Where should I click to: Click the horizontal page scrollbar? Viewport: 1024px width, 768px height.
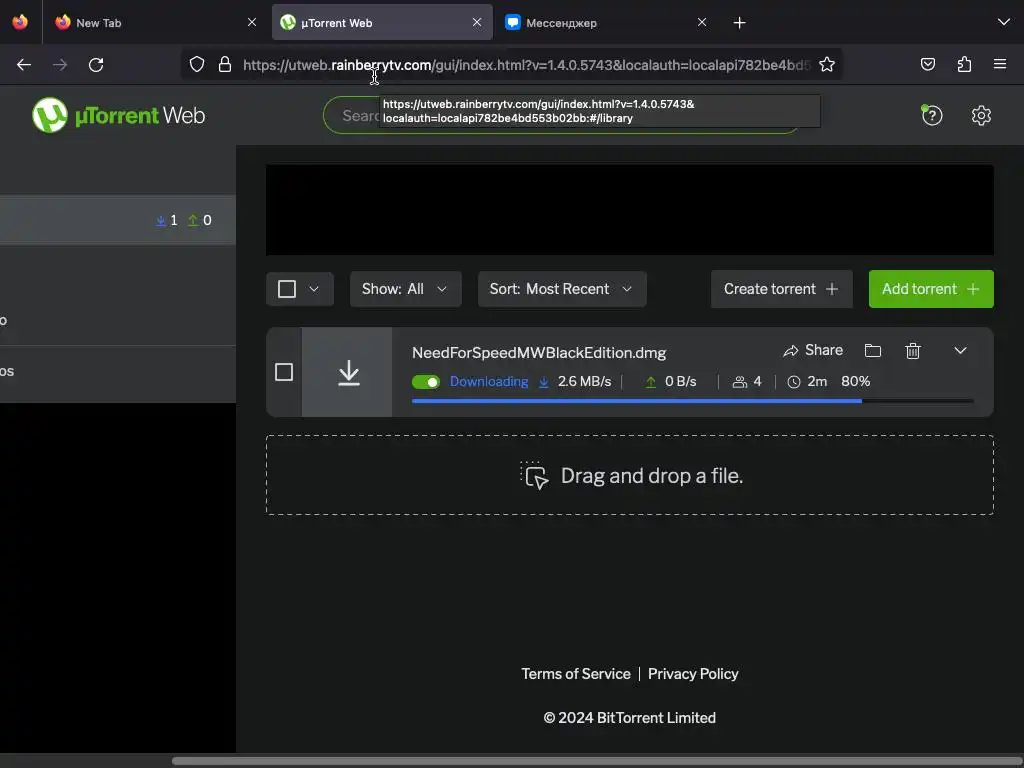pos(598,761)
